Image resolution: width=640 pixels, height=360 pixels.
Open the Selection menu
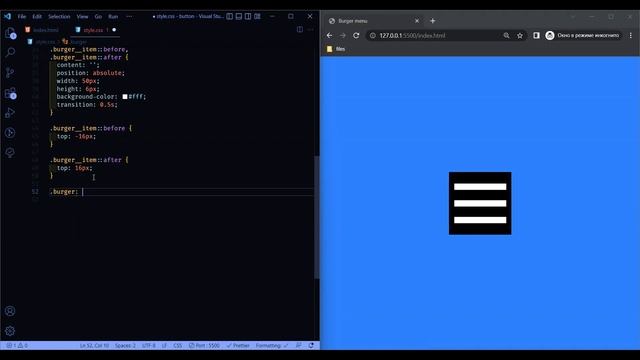pos(59,17)
